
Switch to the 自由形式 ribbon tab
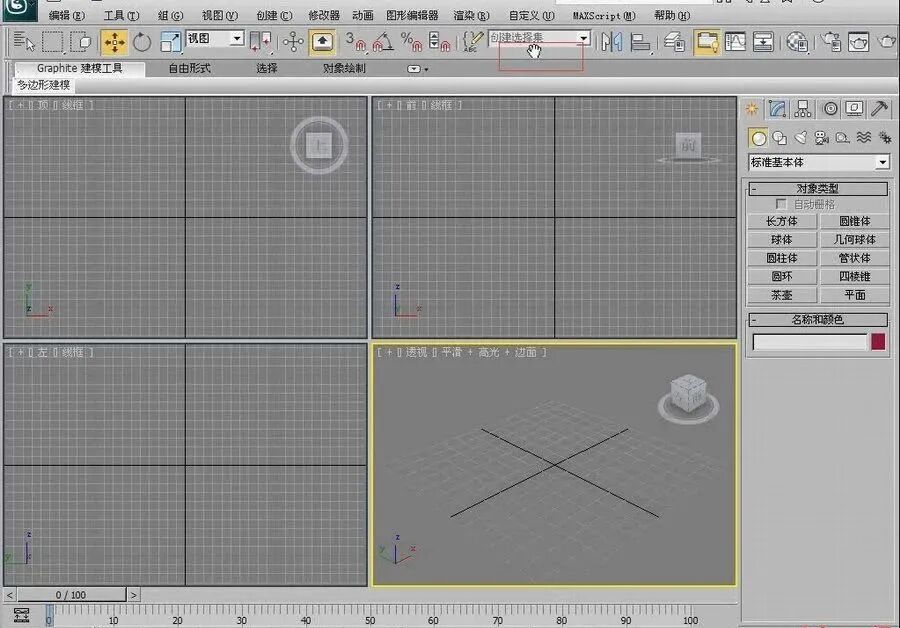click(189, 68)
